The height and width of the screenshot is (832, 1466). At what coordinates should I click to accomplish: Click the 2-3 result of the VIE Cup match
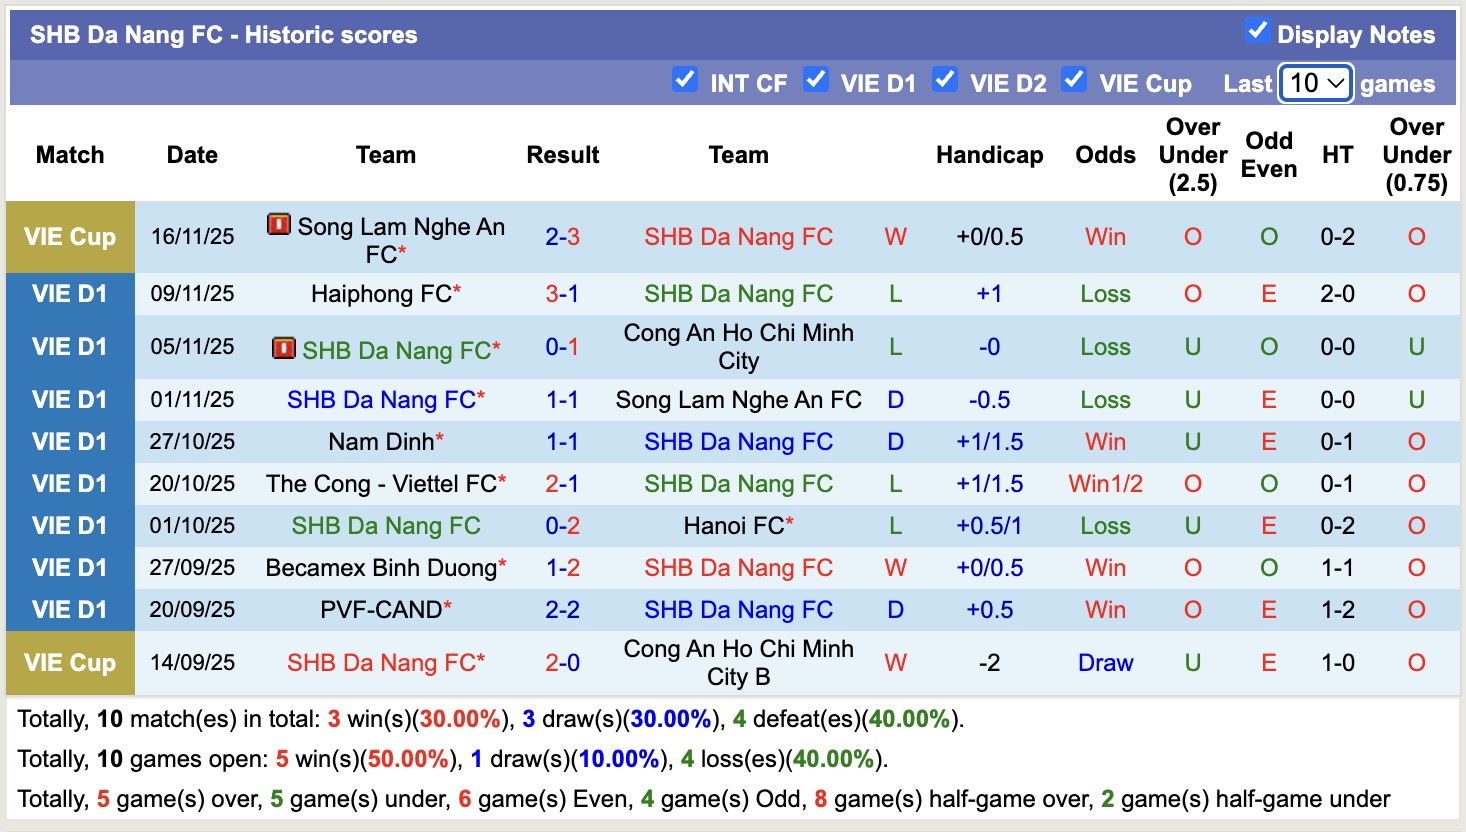[562, 237]
